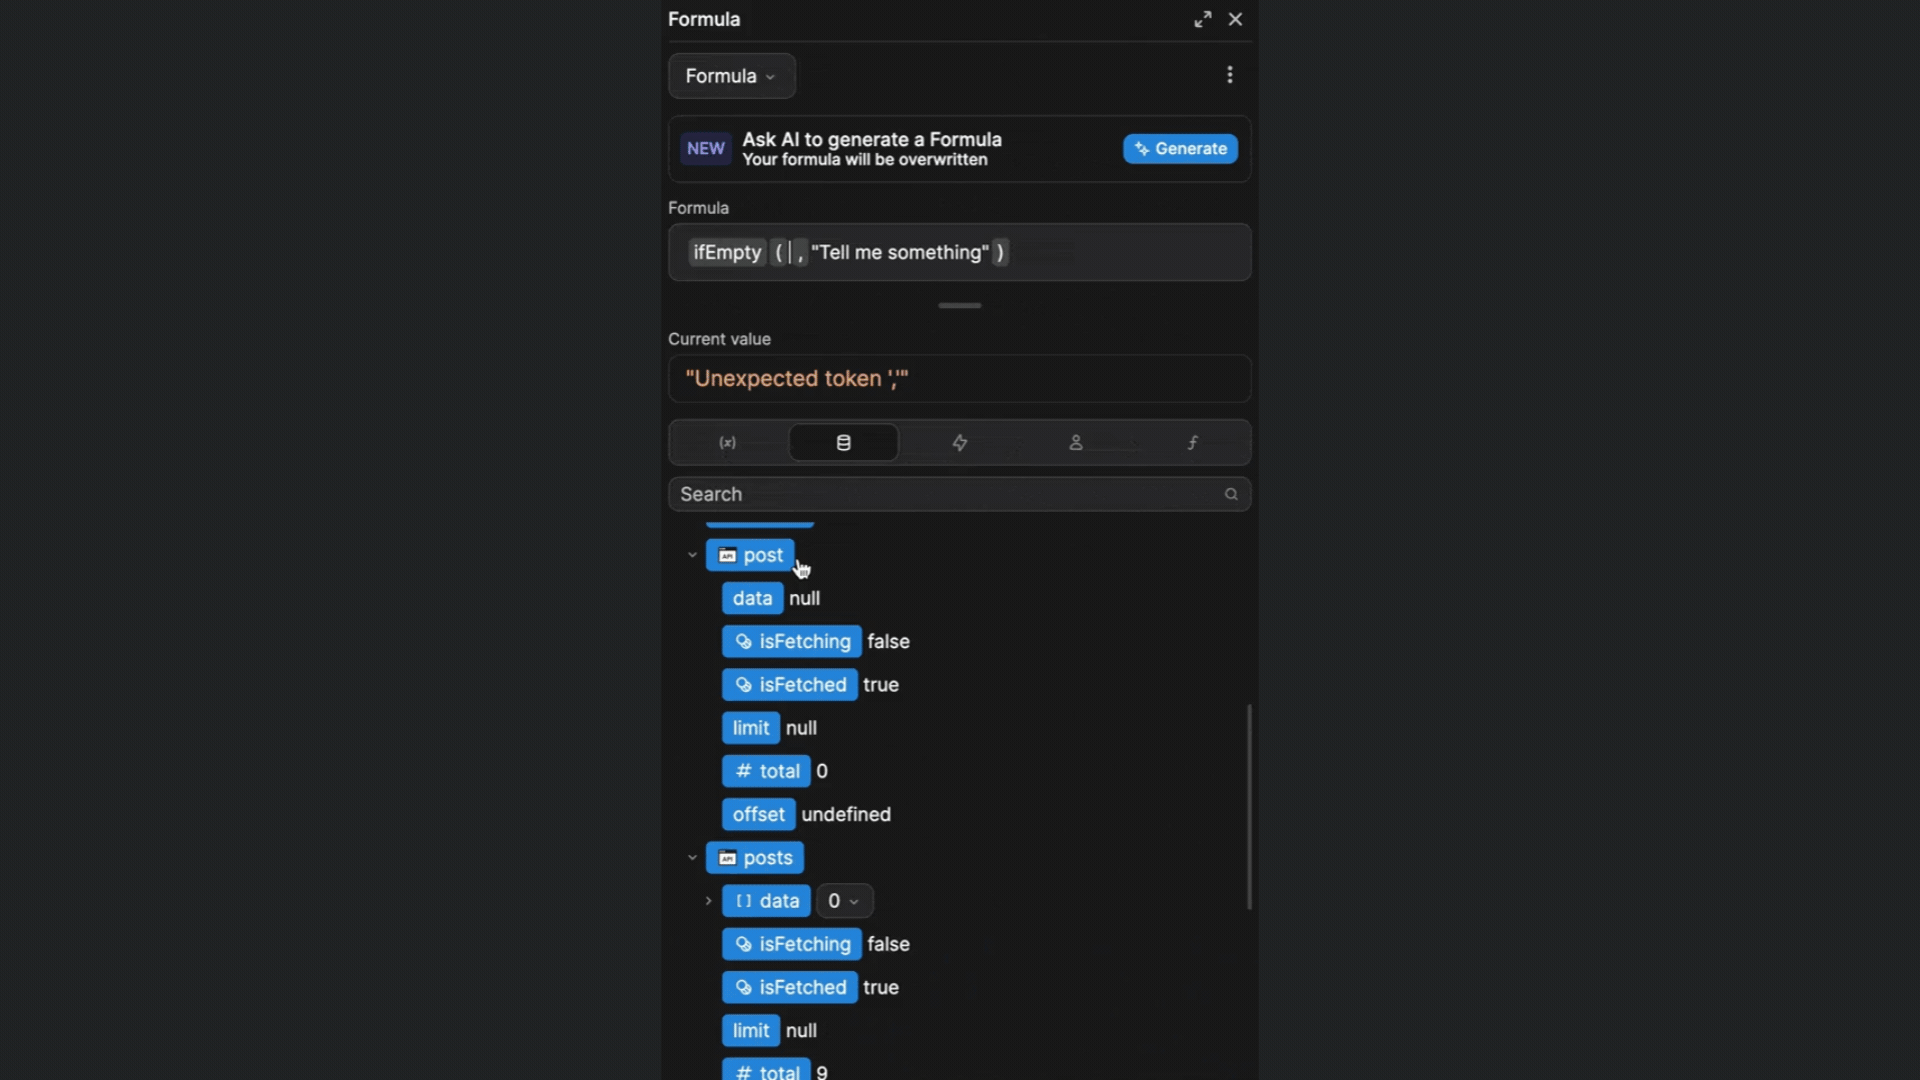Screen dimensions: 1920x1080
Task: Open the three-dot options menu
Action: click(x=1229, y=74)
